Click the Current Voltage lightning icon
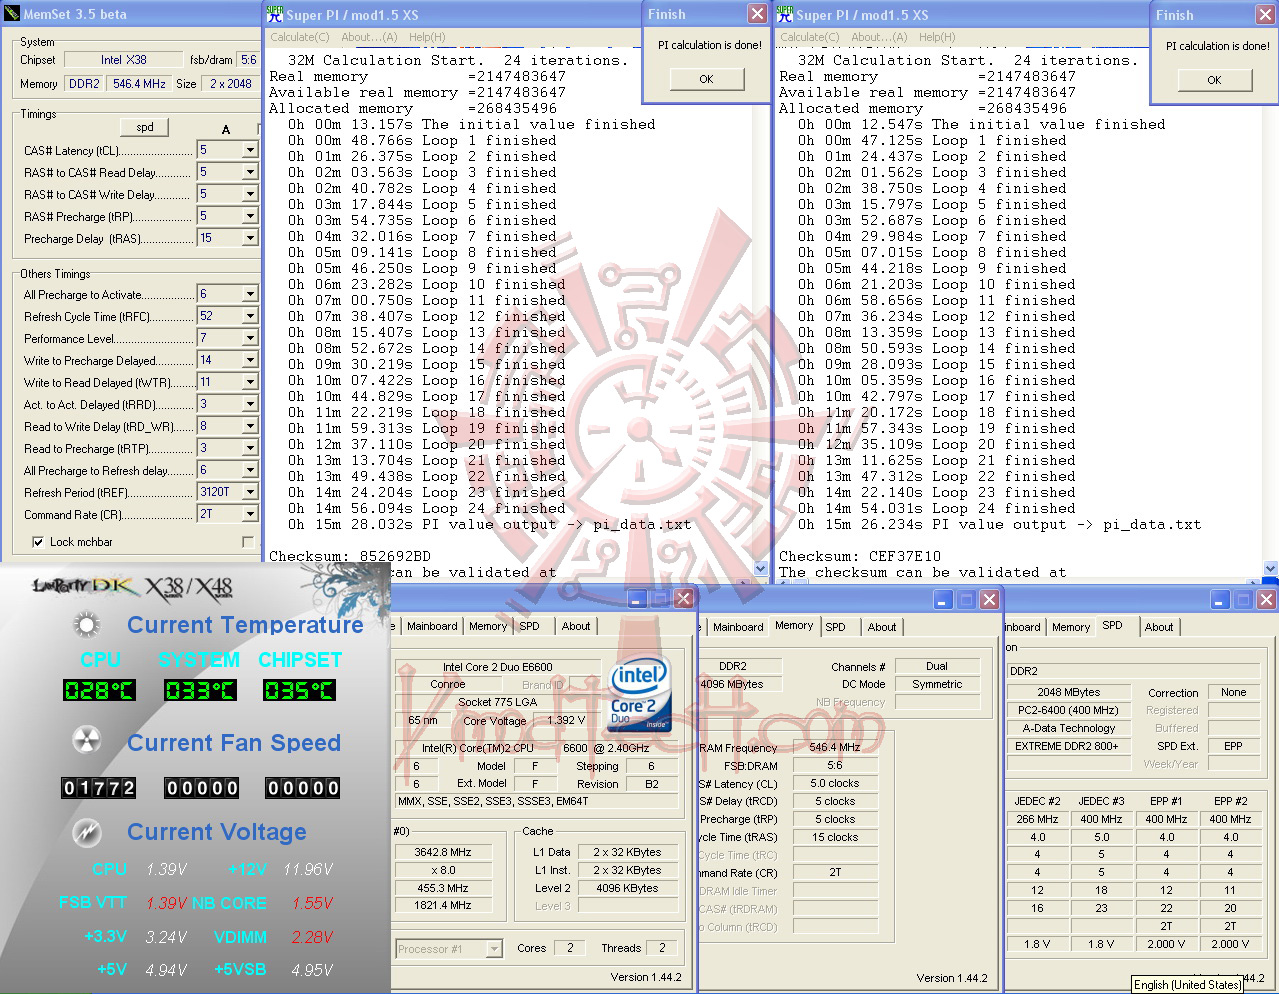Screen dimensions: 1279x994 pyautogui.click(x=87, y=831)
